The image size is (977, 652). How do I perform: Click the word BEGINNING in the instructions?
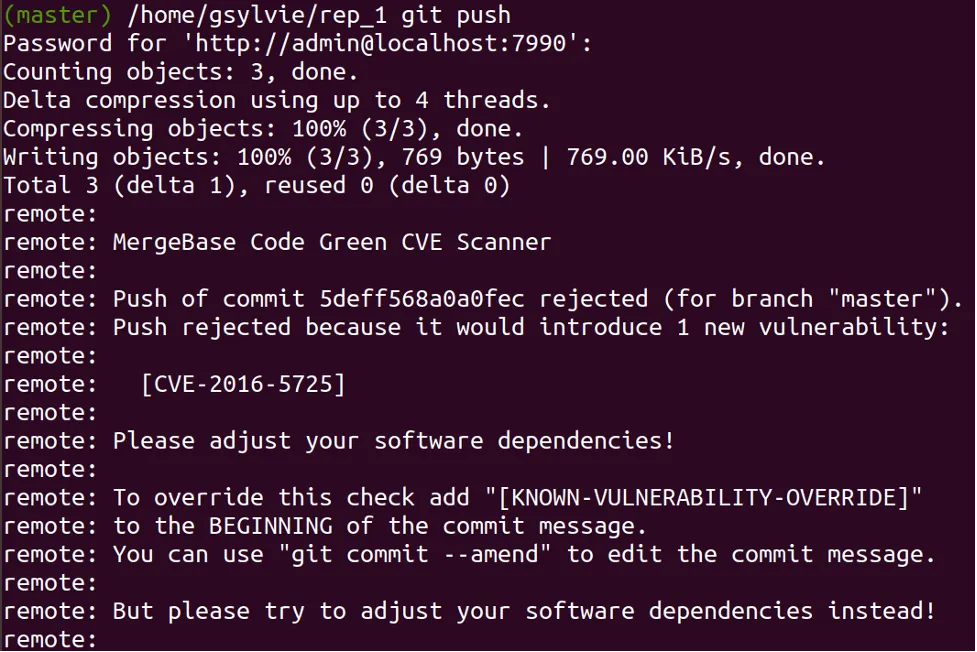coord(270,526)
